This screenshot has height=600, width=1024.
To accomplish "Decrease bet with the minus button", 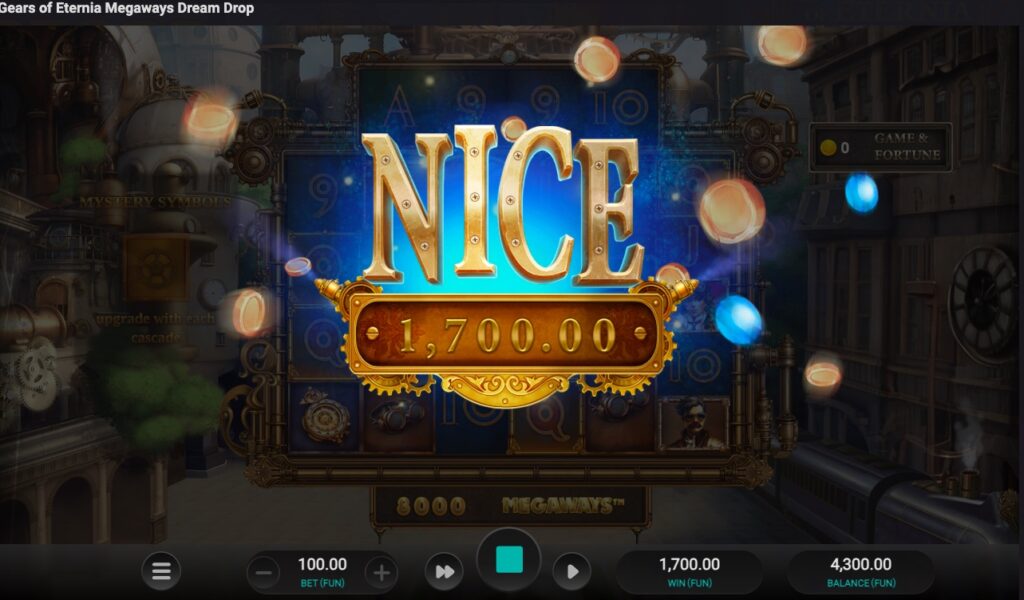I will [264, 573].
